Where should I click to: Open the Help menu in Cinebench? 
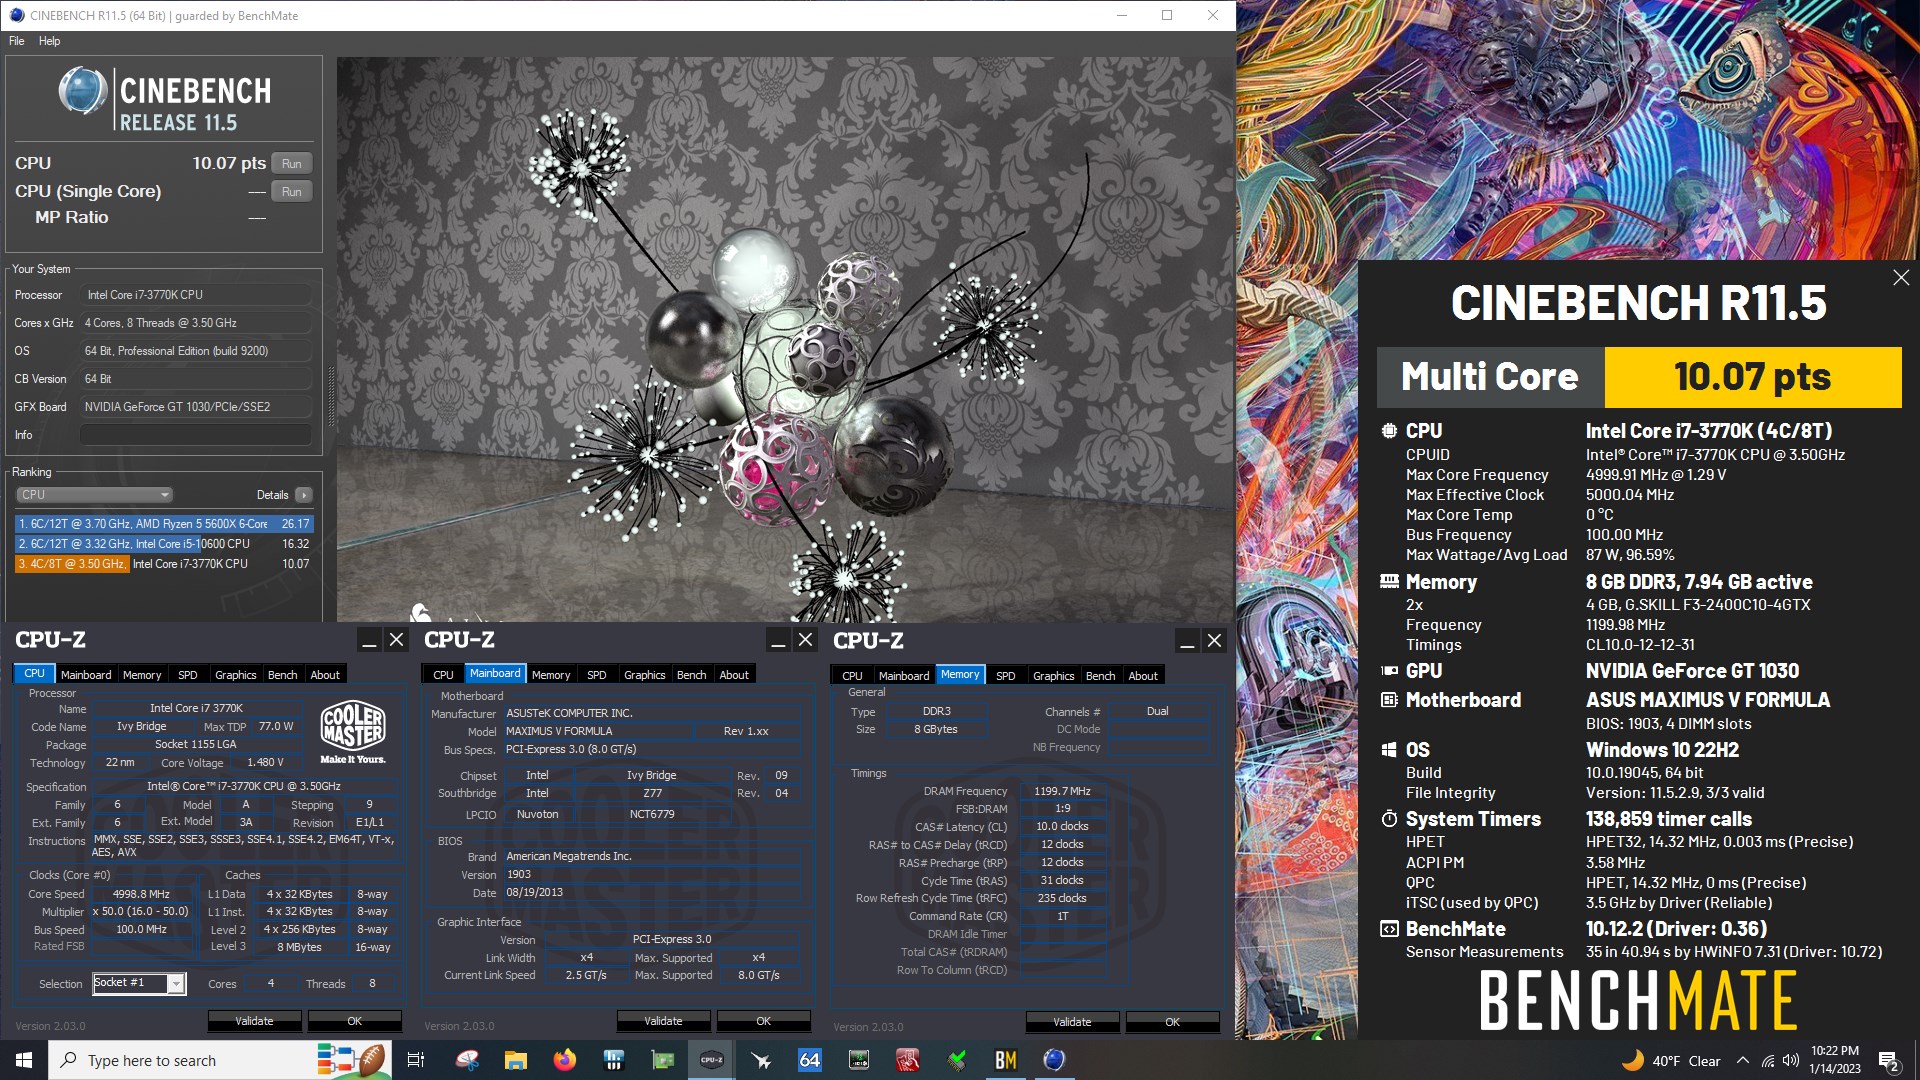point(49,41)
